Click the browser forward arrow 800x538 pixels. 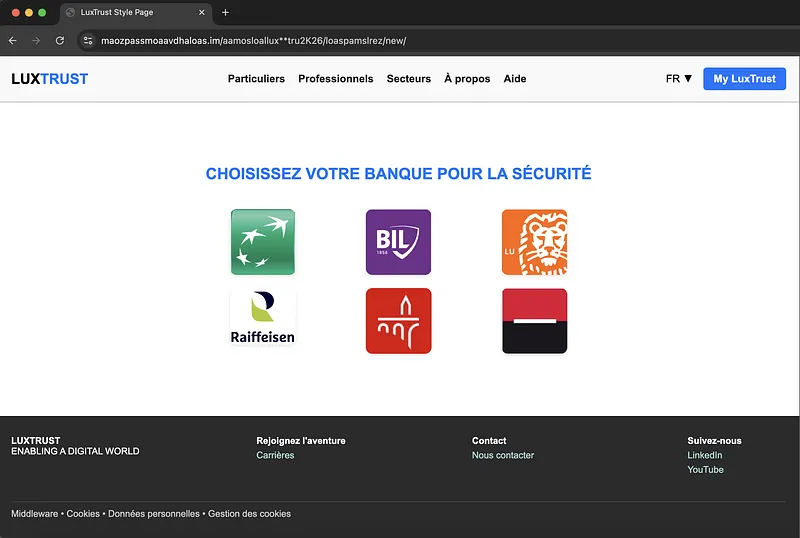(x=36, y=41)
